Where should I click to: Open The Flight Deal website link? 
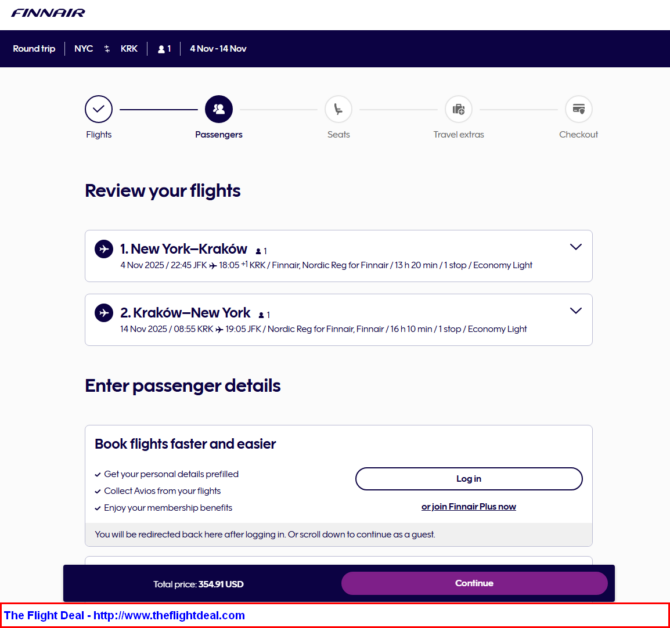point(124,615)
